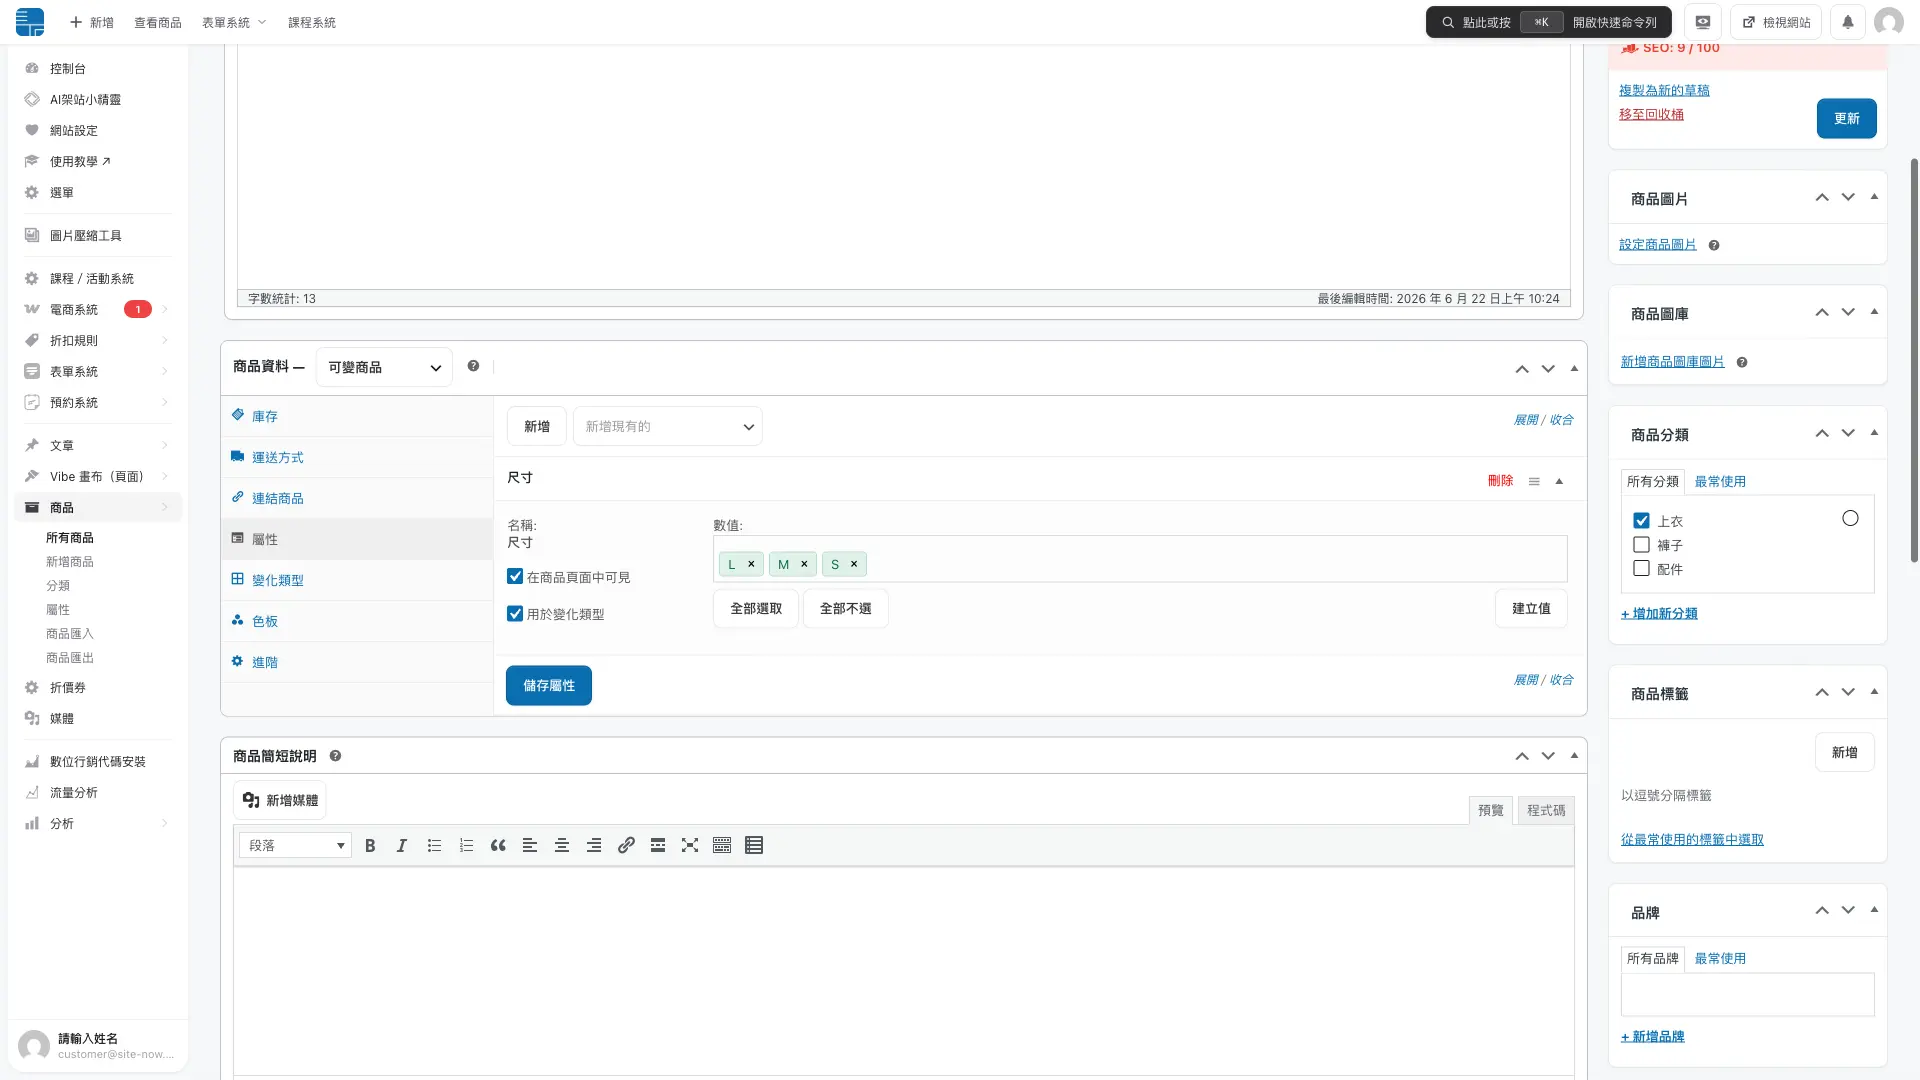This screenshot has height=1080, width=1920.
Task: Open the 段落 paragraph format dropdown
Action: 295,846
